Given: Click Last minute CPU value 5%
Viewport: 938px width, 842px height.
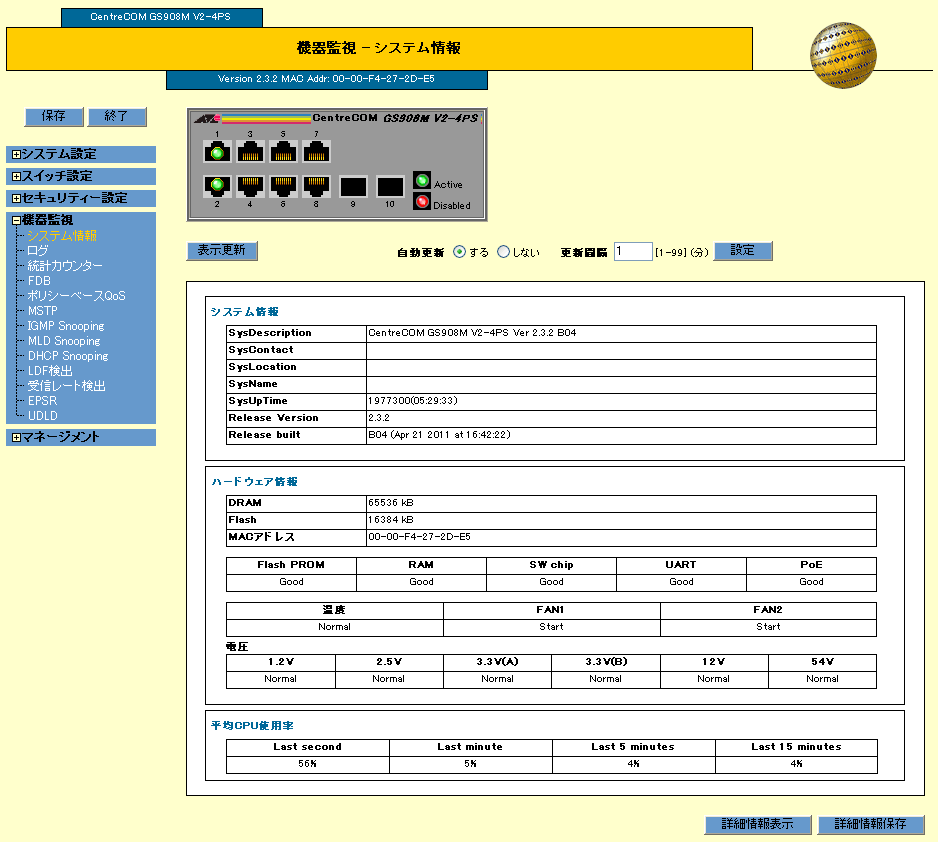Looking at the screenshot, I should coord(471,764).
